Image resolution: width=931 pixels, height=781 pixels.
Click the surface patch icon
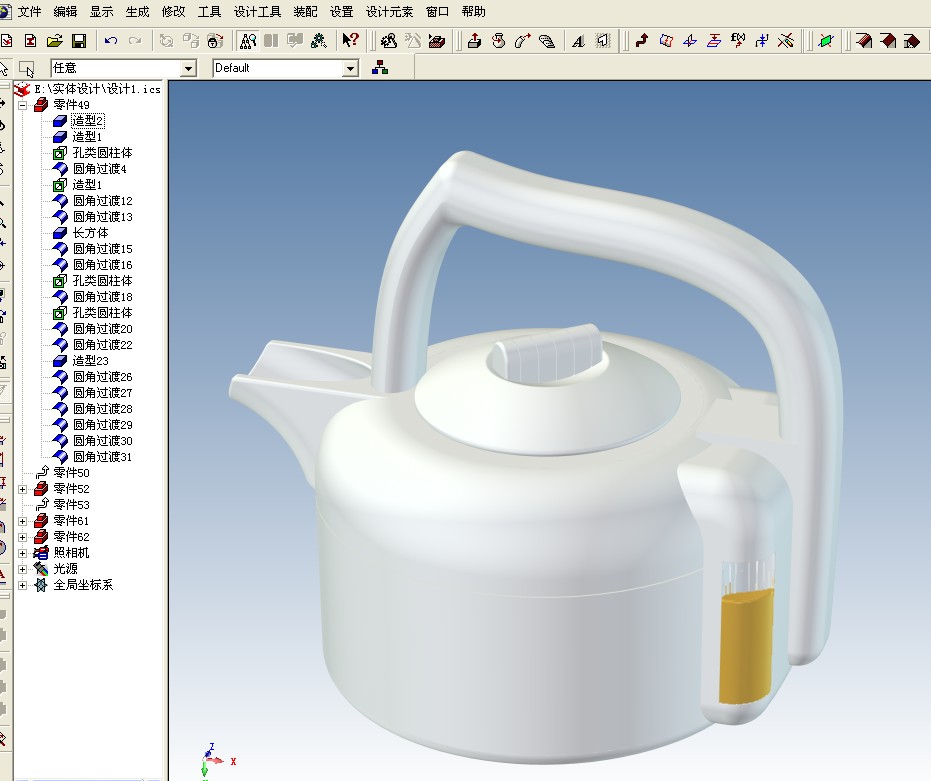click(666, 41)
